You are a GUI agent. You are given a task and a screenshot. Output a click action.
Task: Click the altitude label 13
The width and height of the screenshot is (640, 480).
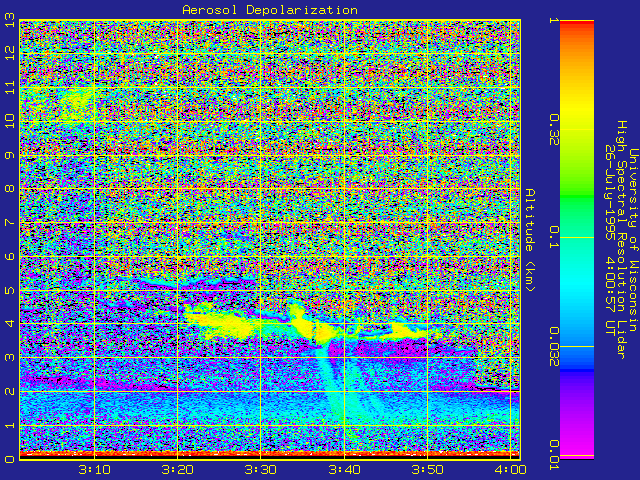click(x=9, y=22)
